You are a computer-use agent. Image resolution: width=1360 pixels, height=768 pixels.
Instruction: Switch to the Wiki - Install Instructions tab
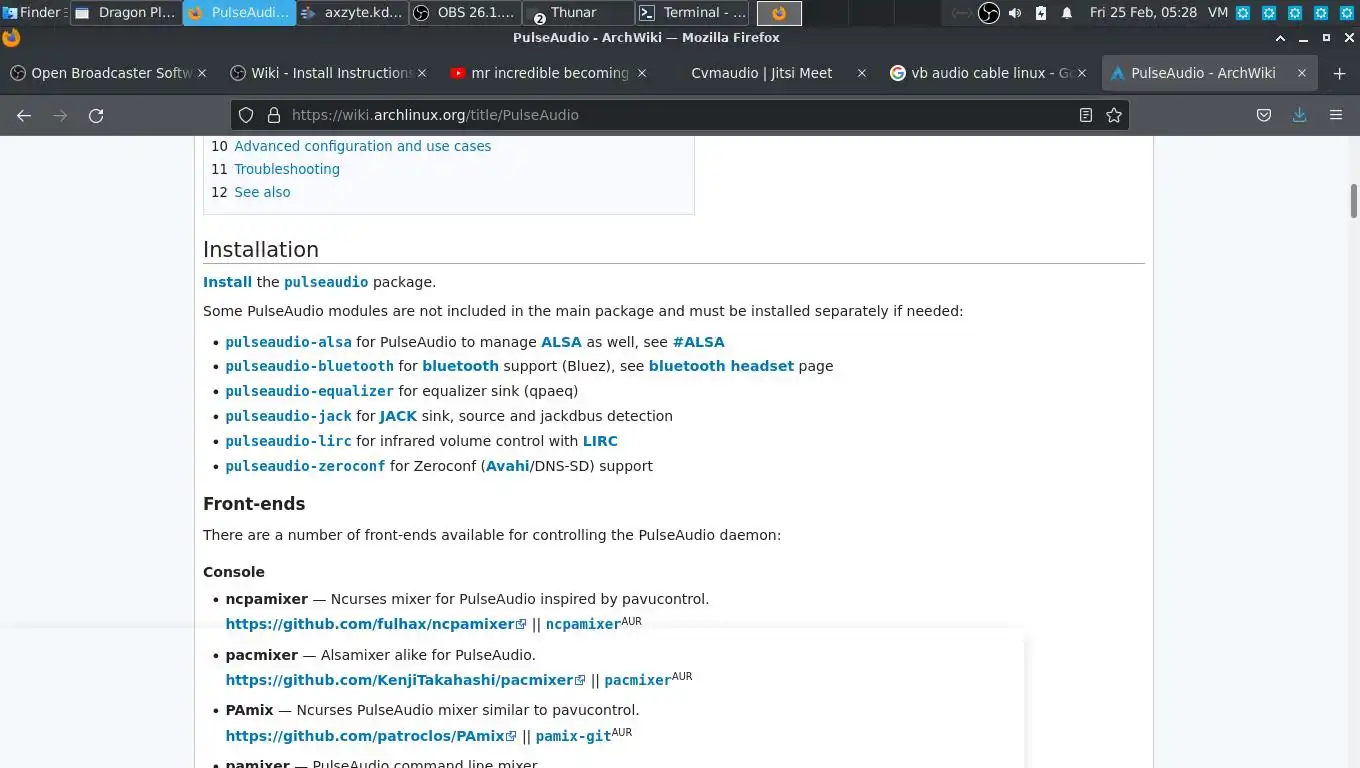(x=328, y=73)
